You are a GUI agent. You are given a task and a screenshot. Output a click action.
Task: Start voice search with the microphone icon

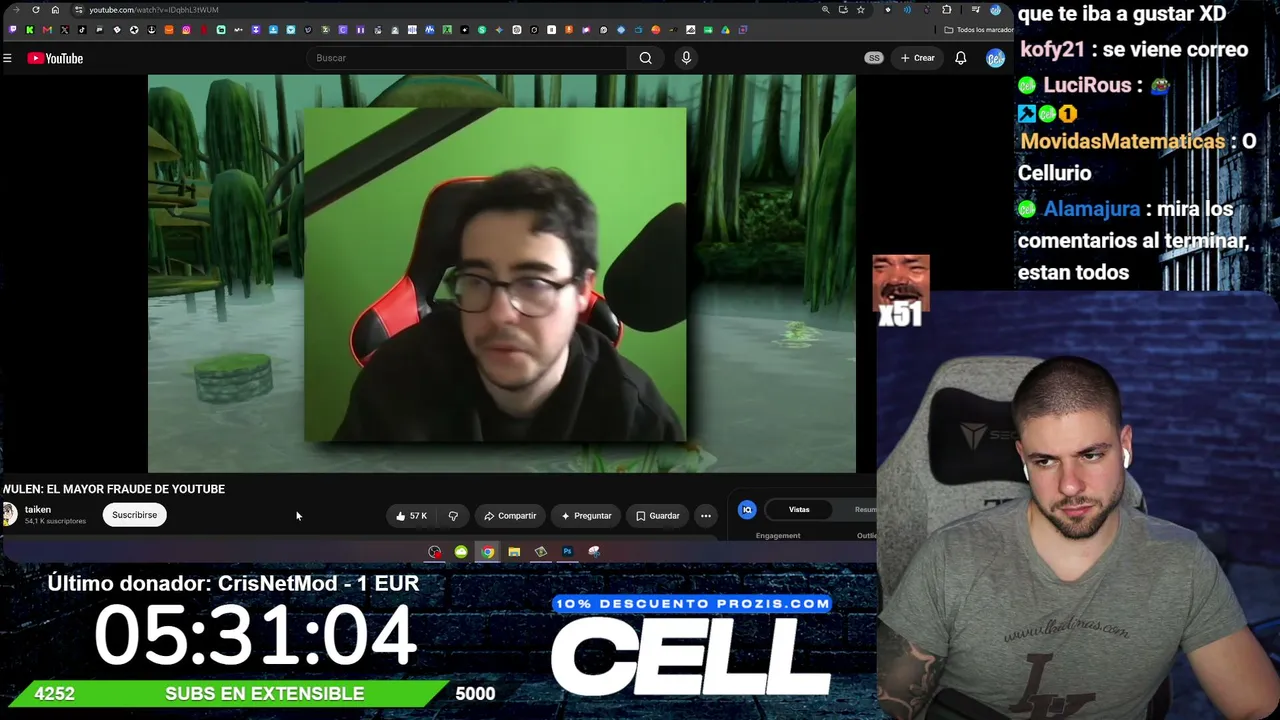click(686, 58)
